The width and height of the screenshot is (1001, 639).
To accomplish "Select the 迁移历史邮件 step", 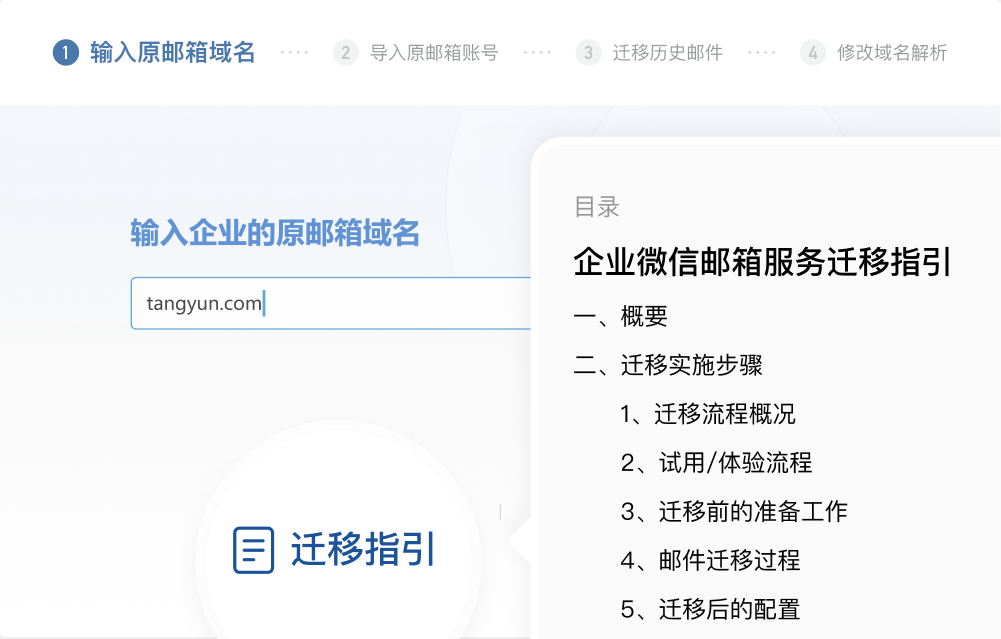I will [668, 52].
